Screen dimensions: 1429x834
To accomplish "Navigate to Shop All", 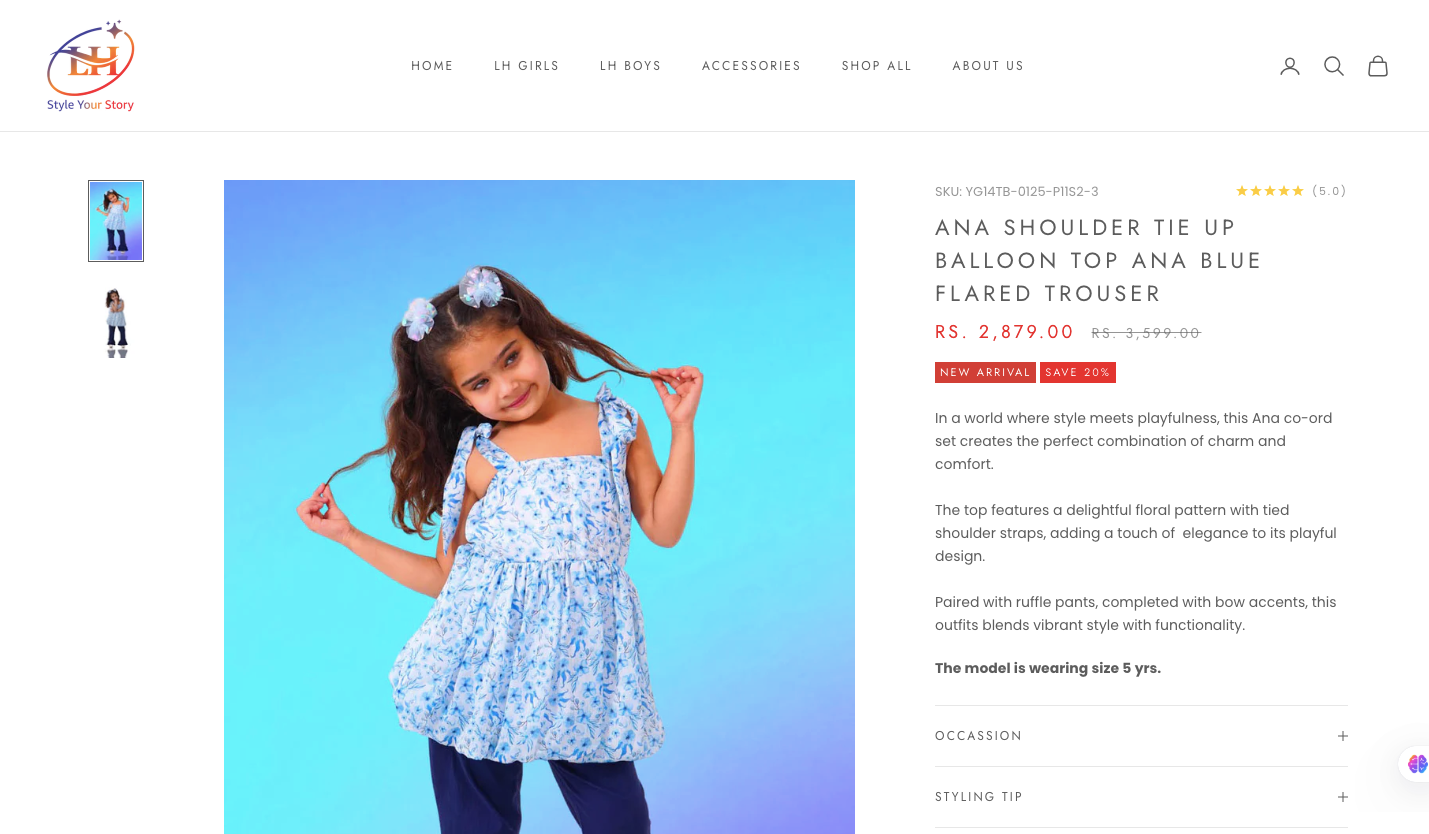I will [877, 66].
